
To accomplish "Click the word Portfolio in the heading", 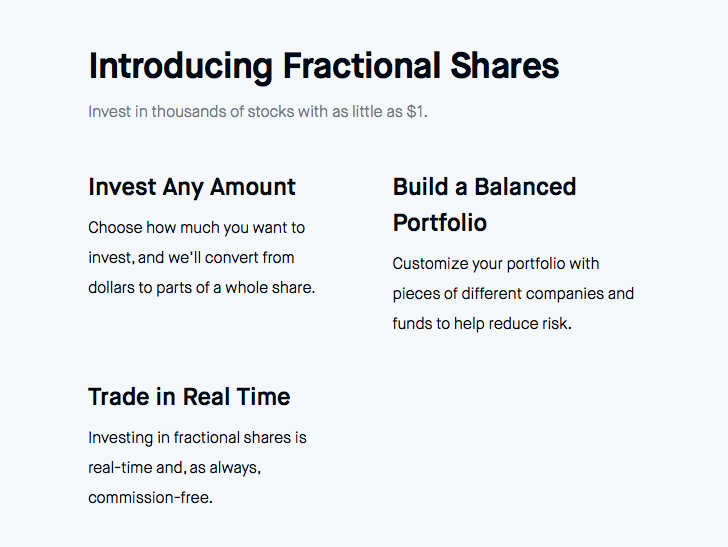I will 440,223.
